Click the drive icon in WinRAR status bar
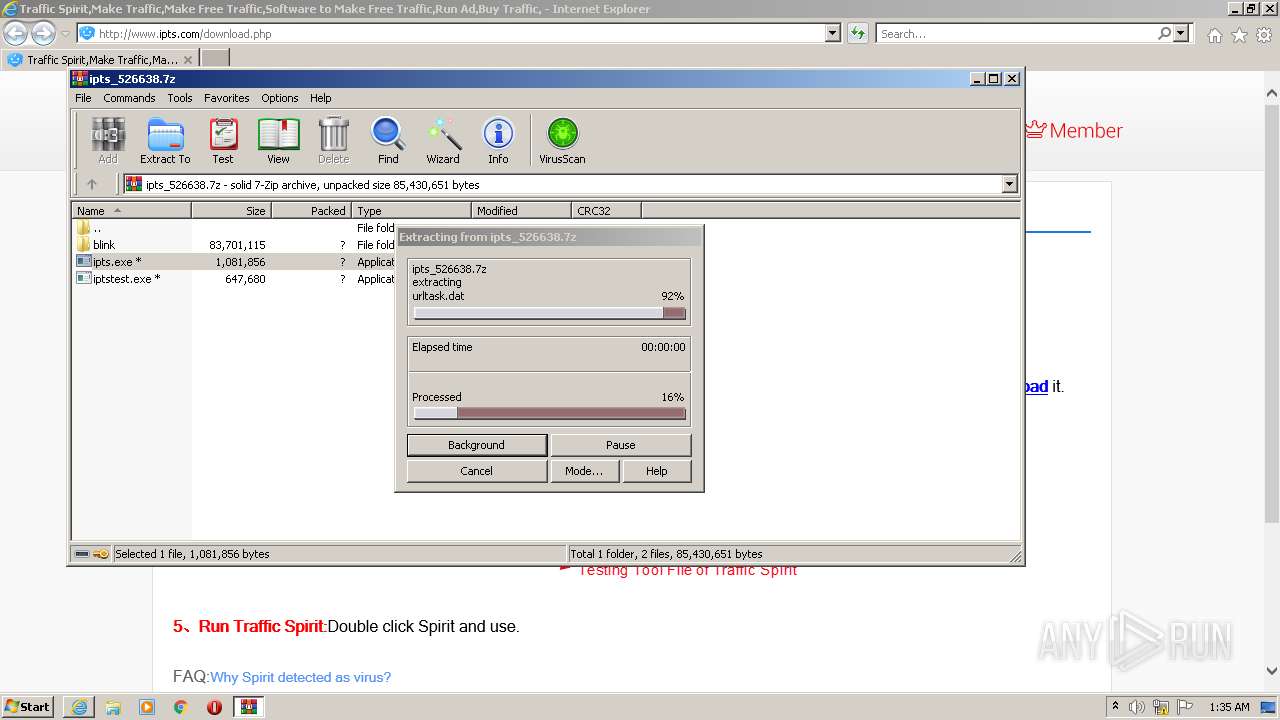Image resolution: width=1280 pixels, height=720 pixels. coord(82,554)
